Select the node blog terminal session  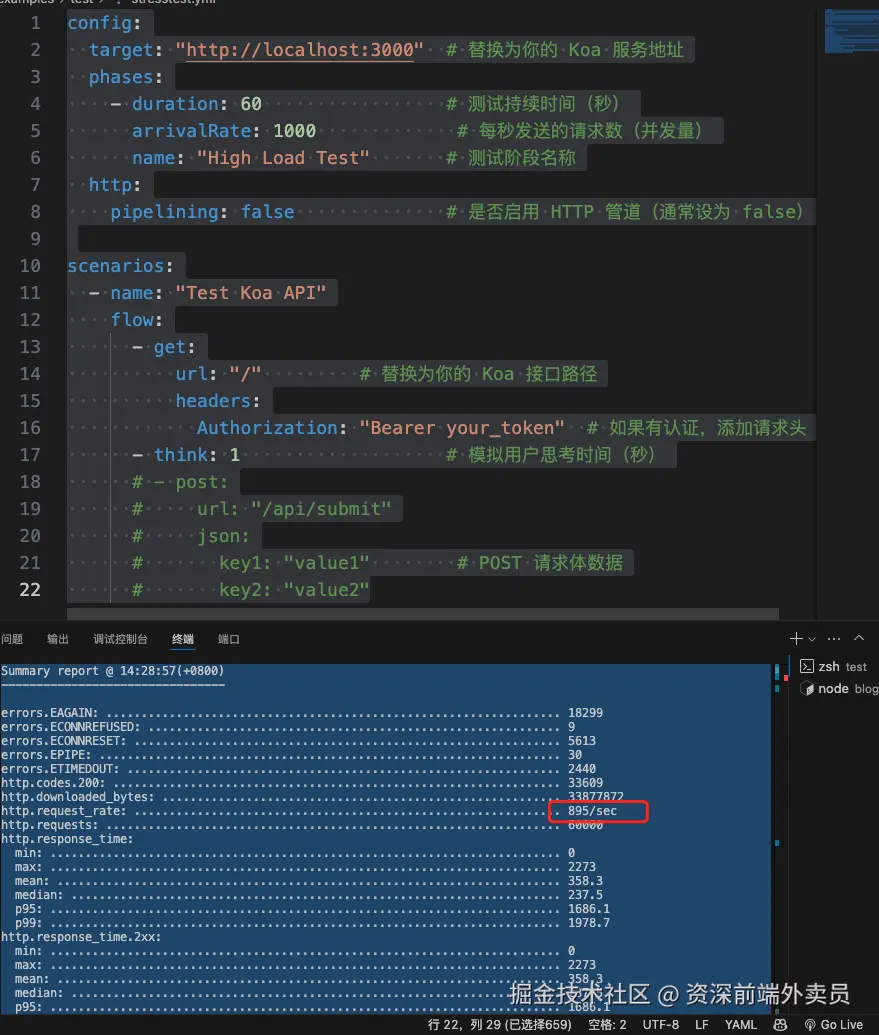pyautogui.click(x=837, y=688)
